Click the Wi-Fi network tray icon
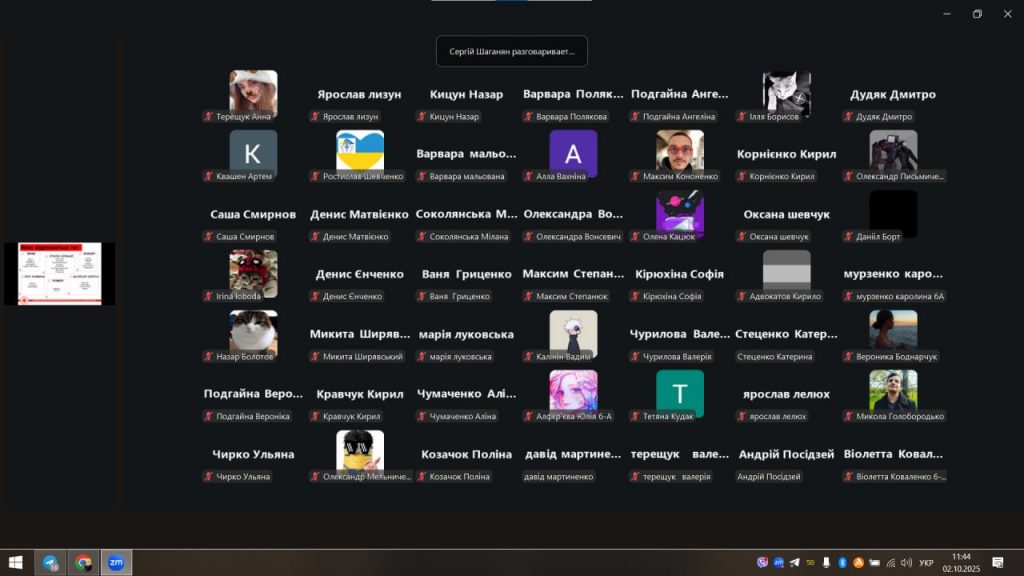The image size is (1024, 576). [x=892, y=562]
